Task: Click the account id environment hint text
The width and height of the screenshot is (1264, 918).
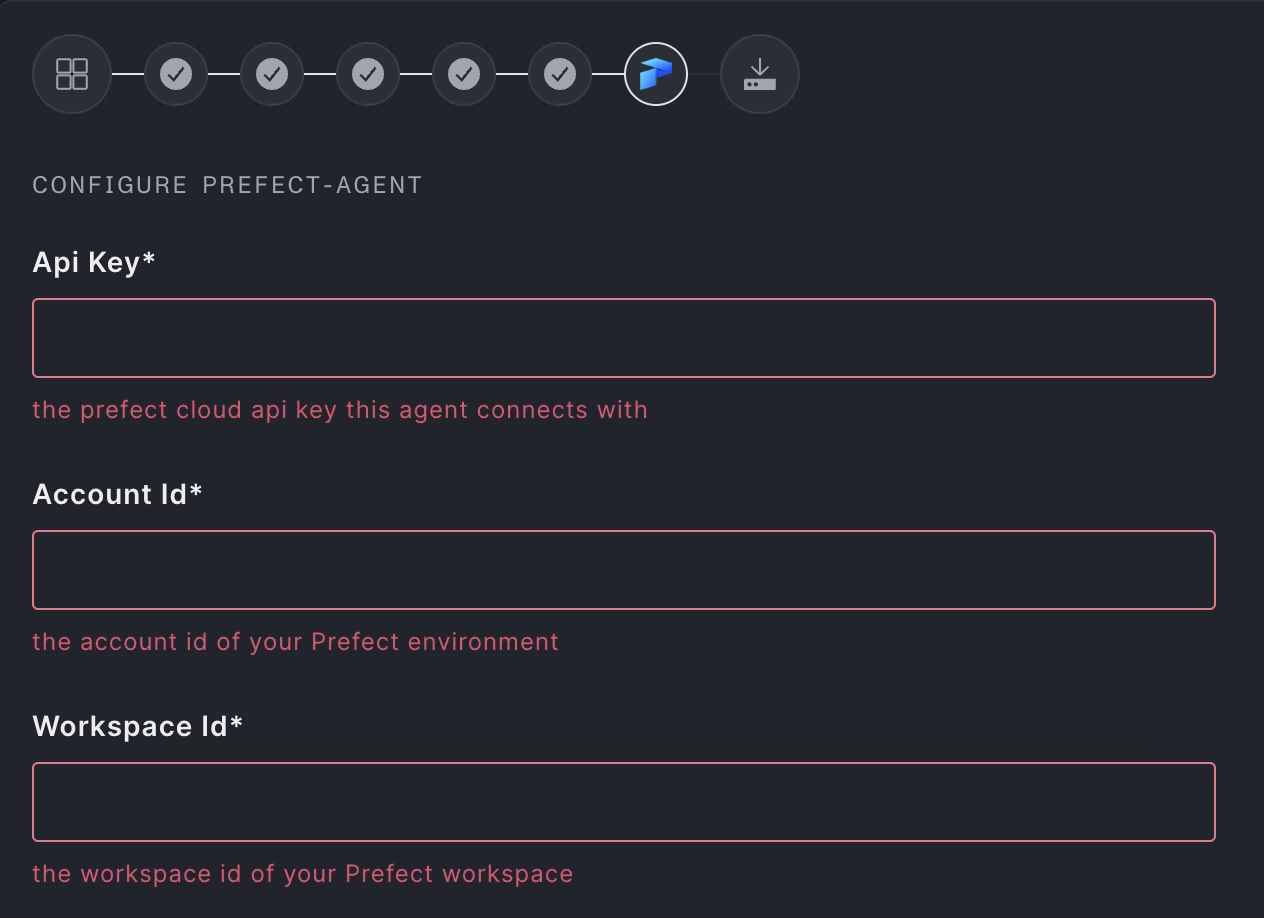Action: tap(296, 642)
